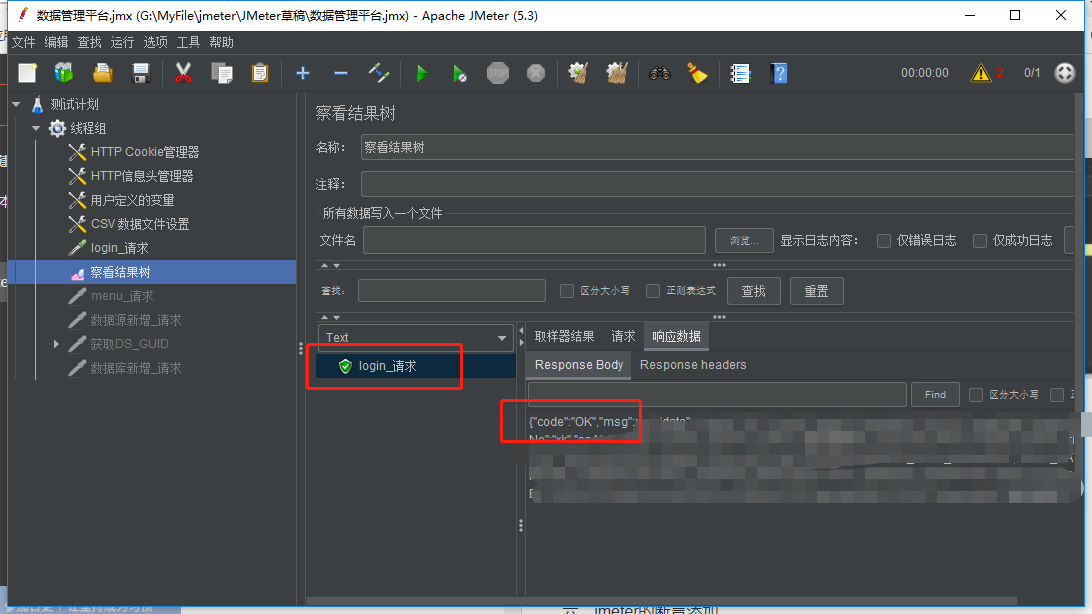Open the 工具 menu
Viewport: 1092px width, 614px height.
(188, 42)
